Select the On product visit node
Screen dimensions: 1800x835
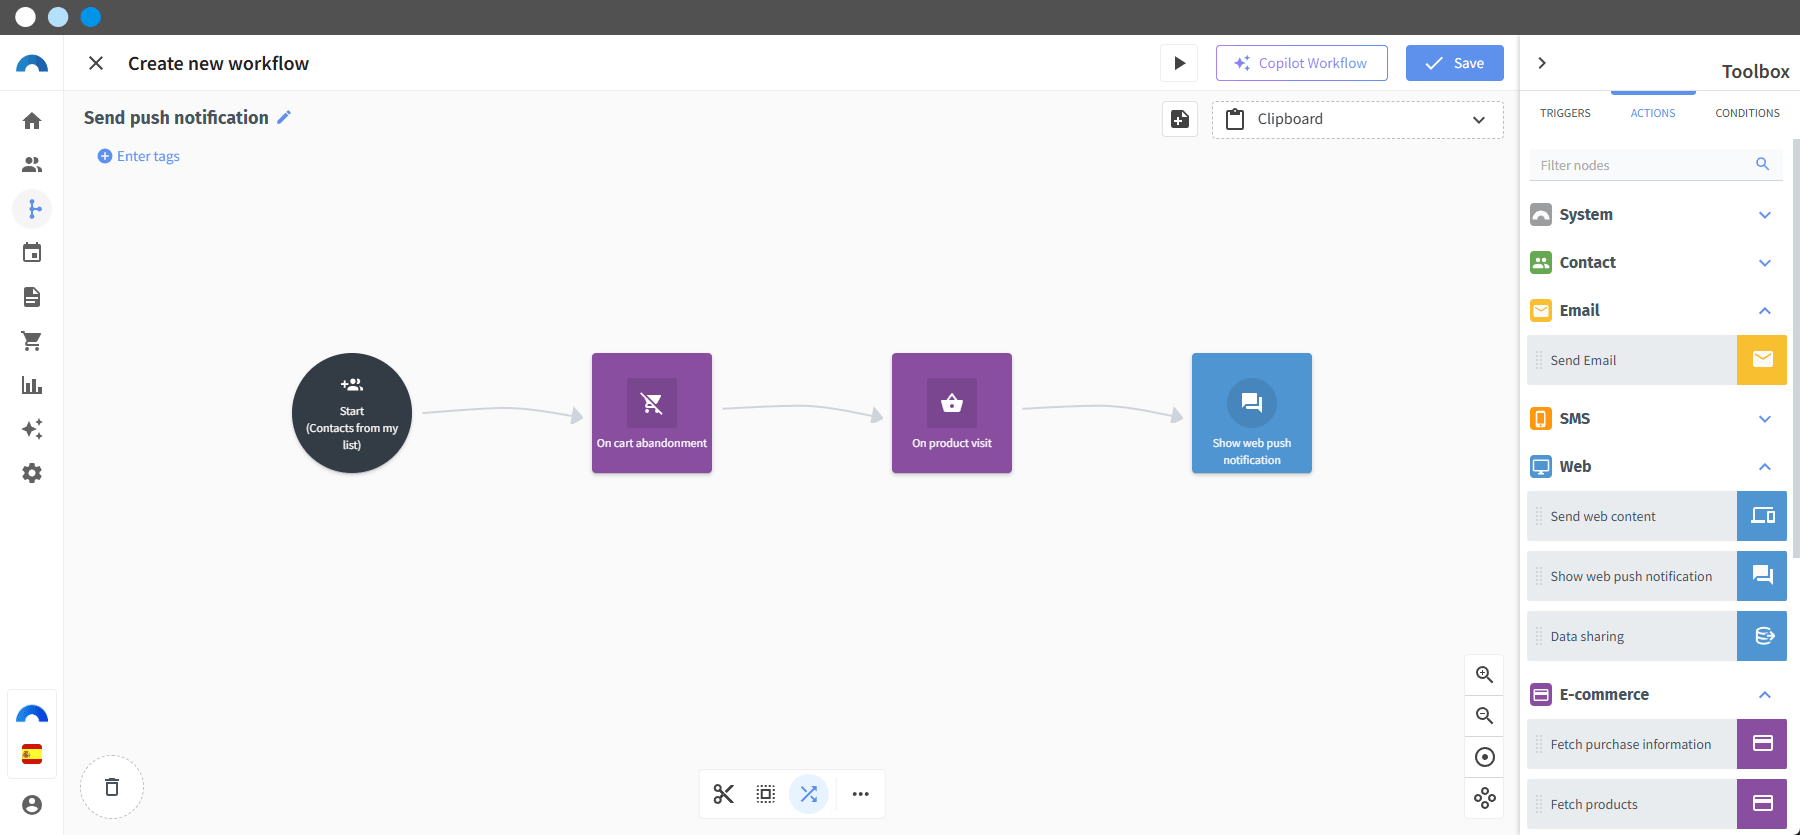tap(952, 413)
